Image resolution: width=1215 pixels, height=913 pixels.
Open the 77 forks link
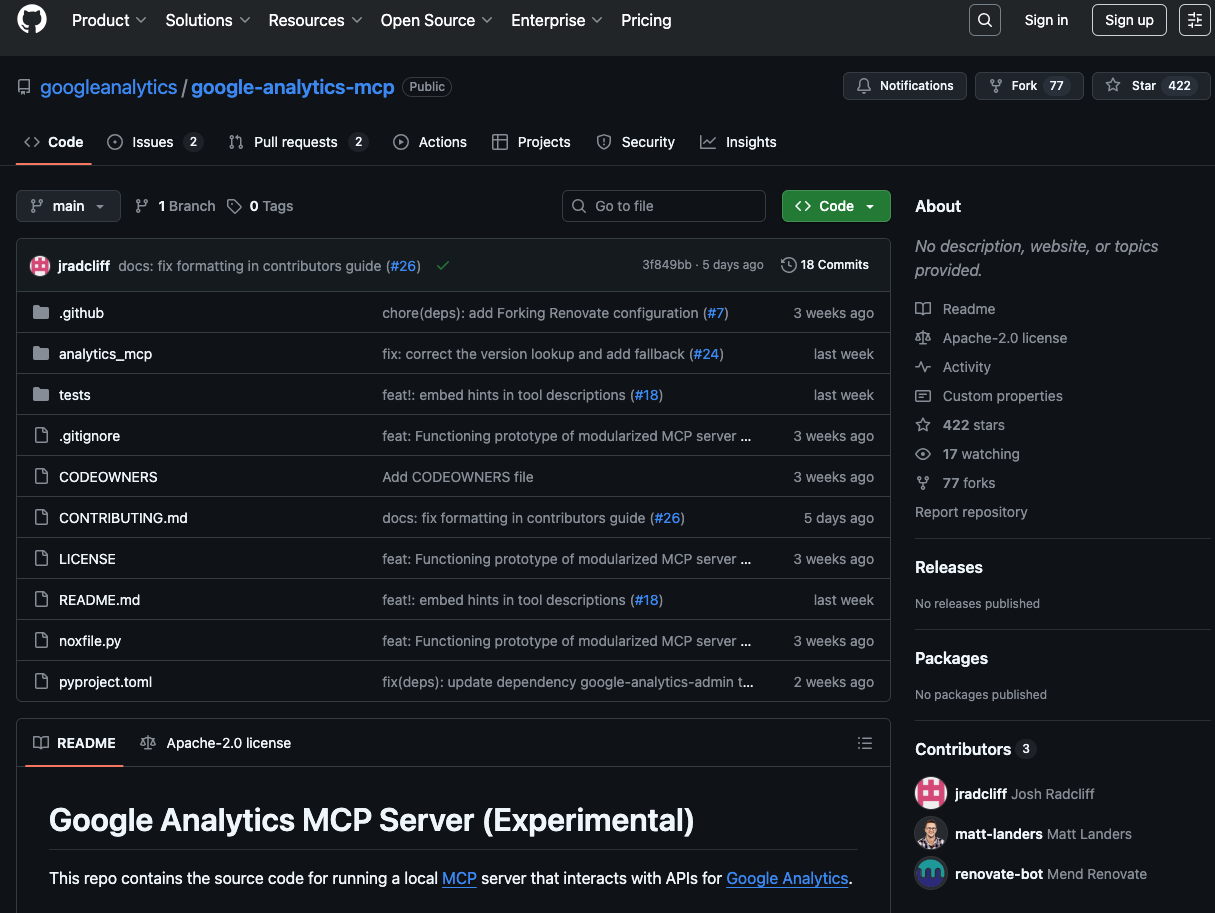point(955,483)
